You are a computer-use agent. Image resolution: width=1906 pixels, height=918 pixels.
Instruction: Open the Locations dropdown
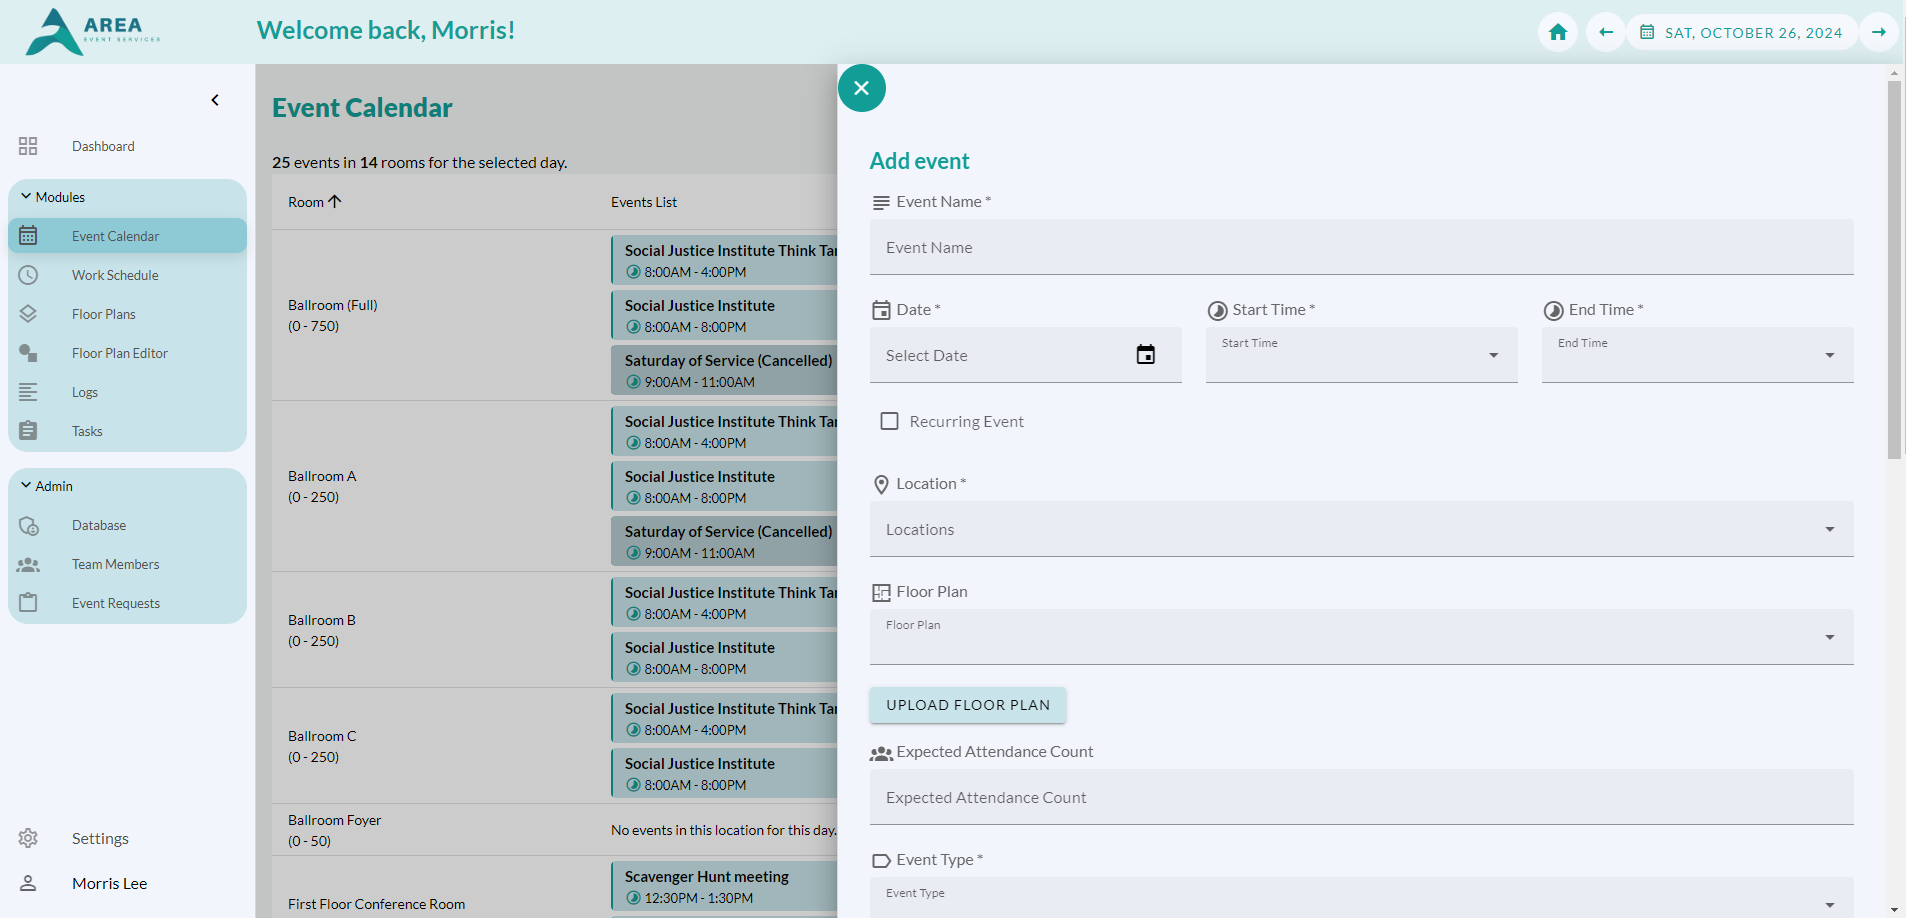[x=1361, y=529]
